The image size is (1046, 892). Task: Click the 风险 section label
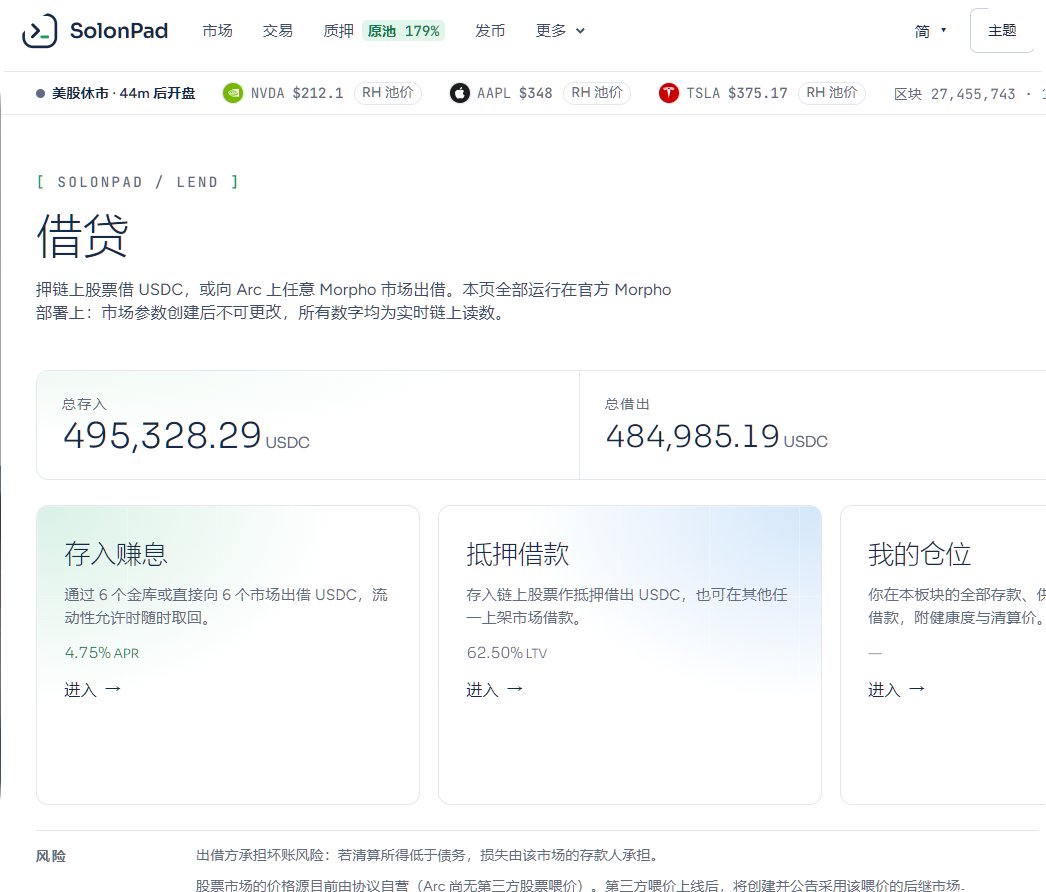click(51, 856)
